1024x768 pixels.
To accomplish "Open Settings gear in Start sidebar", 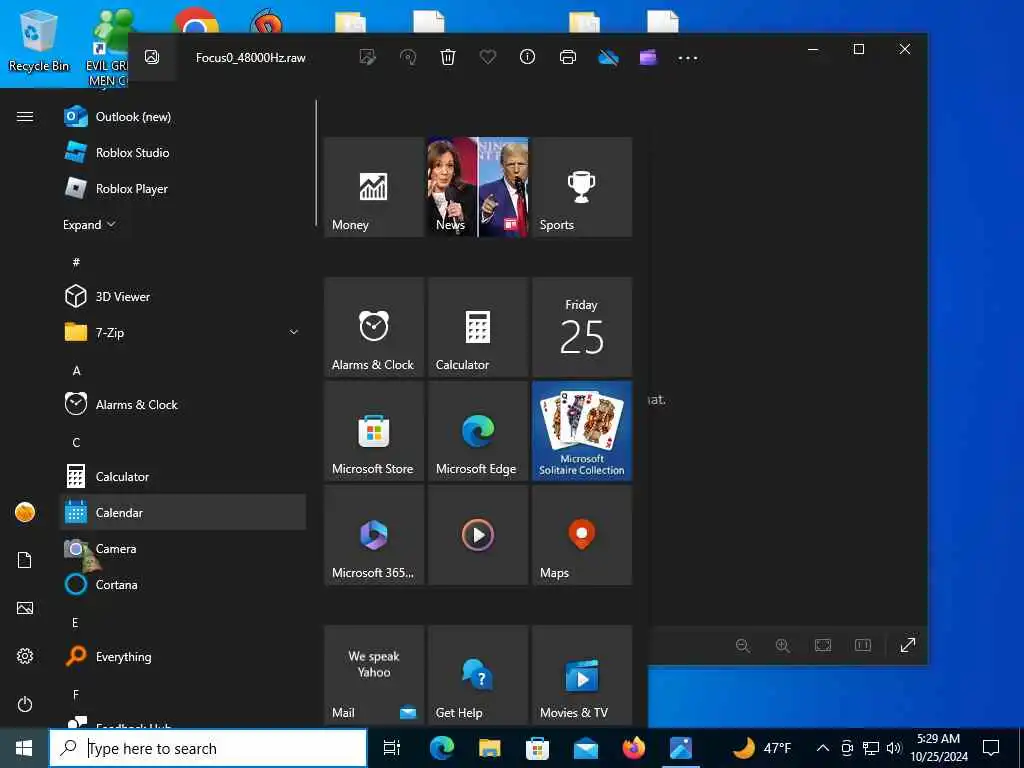I will (x=25, y=656).
